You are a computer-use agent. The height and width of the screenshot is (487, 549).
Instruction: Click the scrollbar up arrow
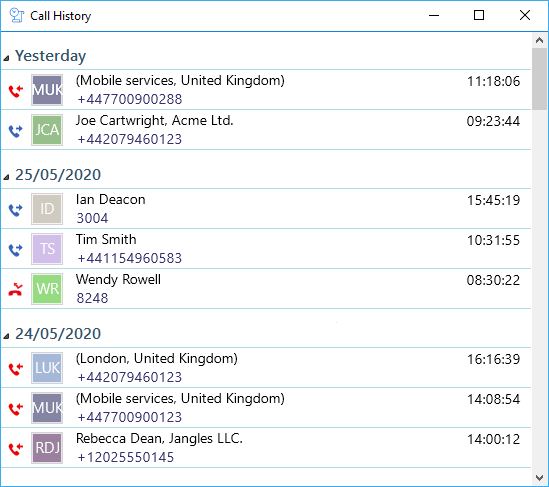pos(539,41)
